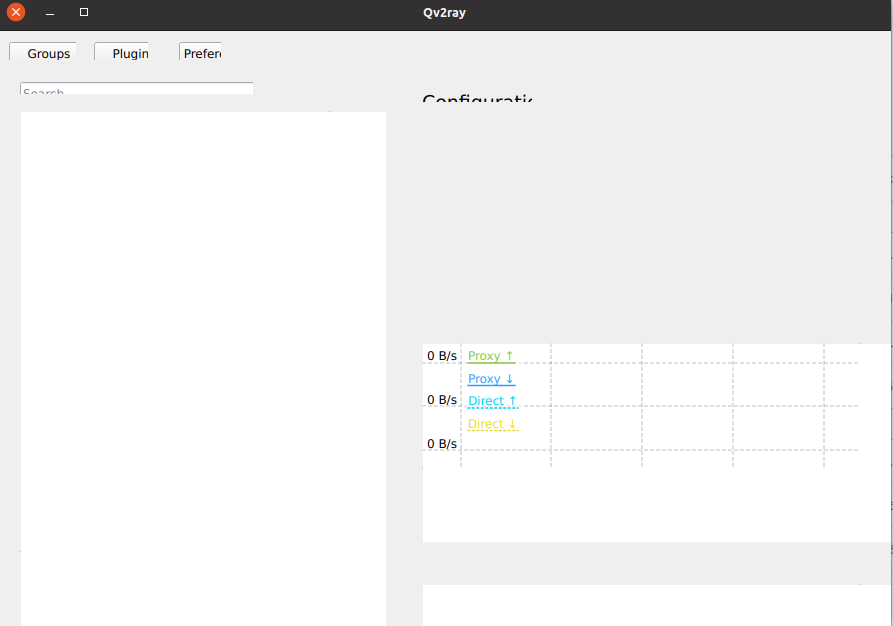The image size is (893, 626).
Task: Open the Plugin button
Action: pyautogui.click(x=121, y=52)
